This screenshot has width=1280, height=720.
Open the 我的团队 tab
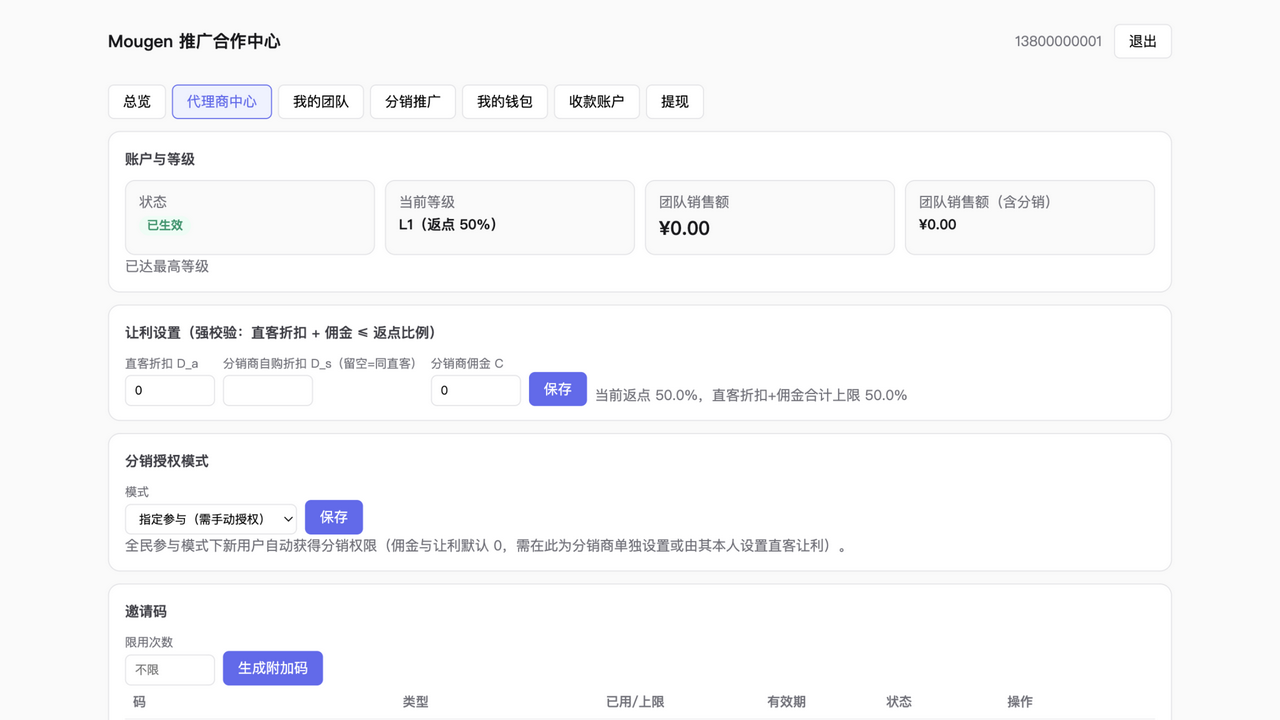321,102
